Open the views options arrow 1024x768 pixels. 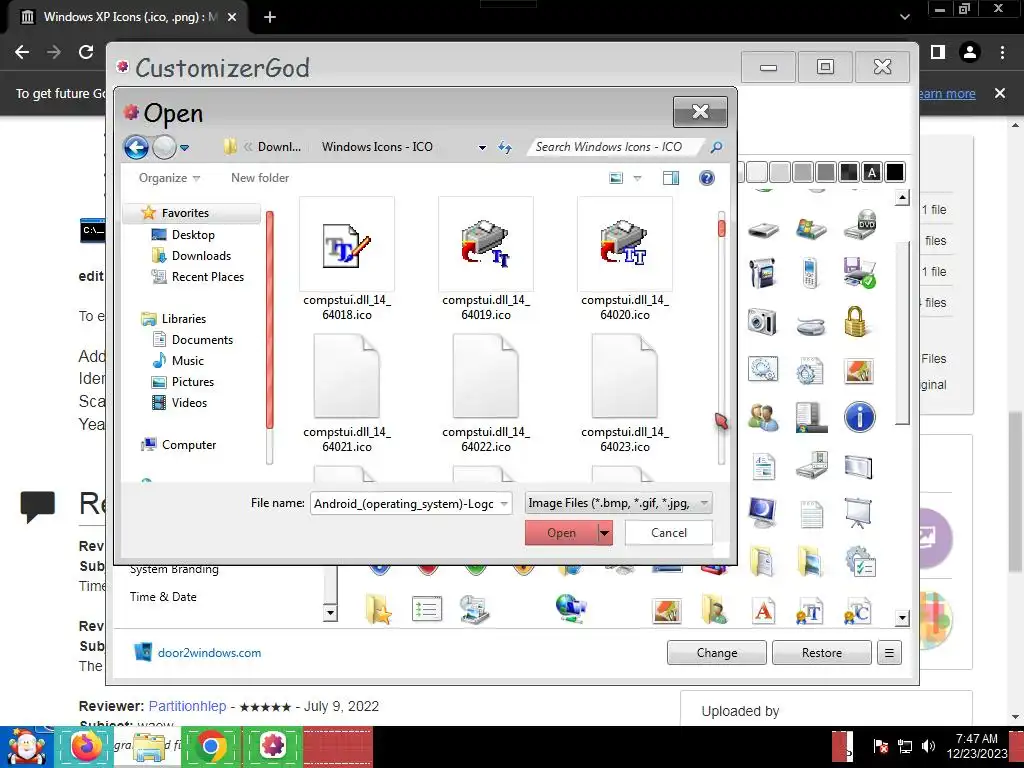[637, 178]
